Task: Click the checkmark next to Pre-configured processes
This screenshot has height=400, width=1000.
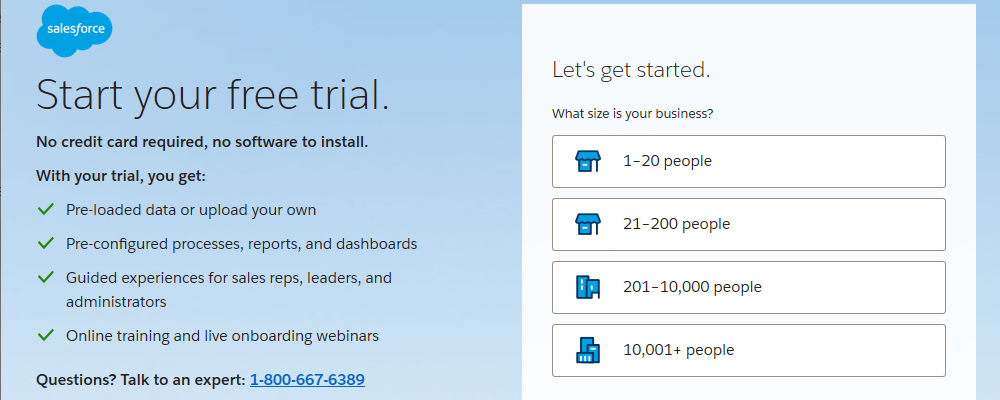Action: [45, 244]
